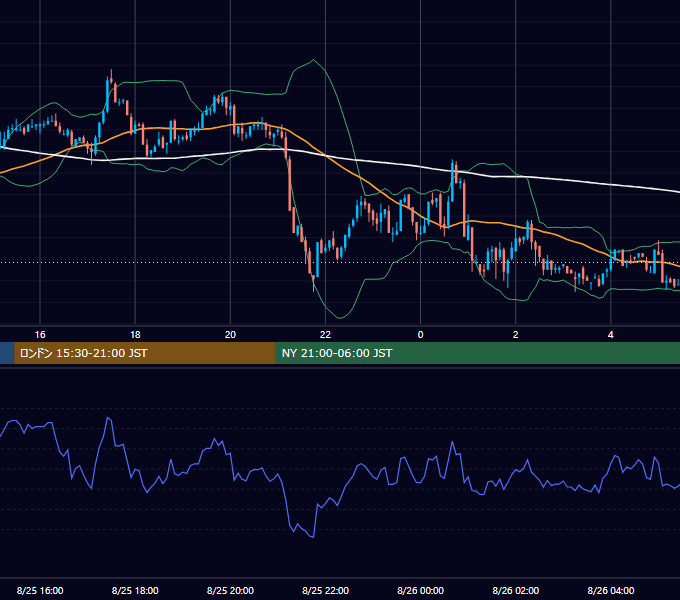Click the 8/25 16:00 date label

(40, 590)
